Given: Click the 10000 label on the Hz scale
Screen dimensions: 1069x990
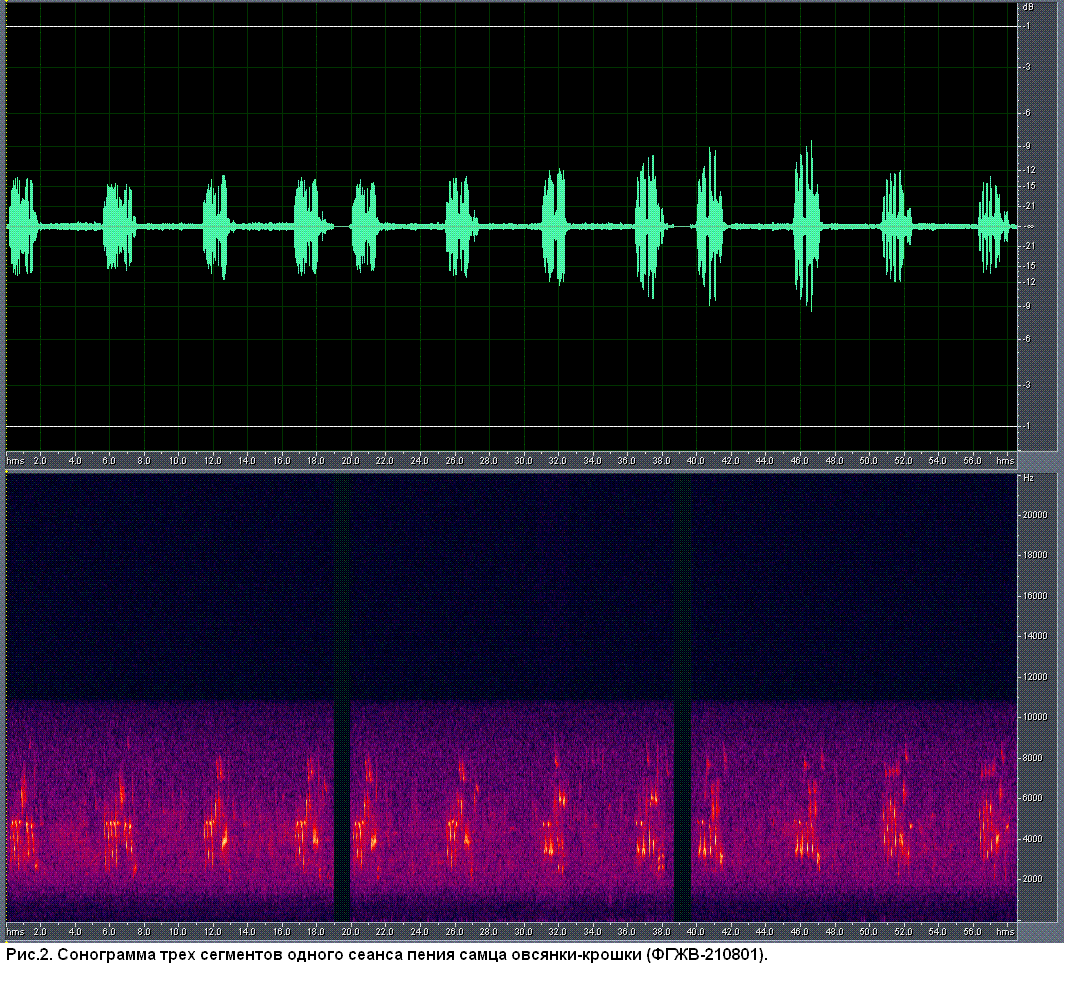Looking at the screenshot, I should [1034, 717].
